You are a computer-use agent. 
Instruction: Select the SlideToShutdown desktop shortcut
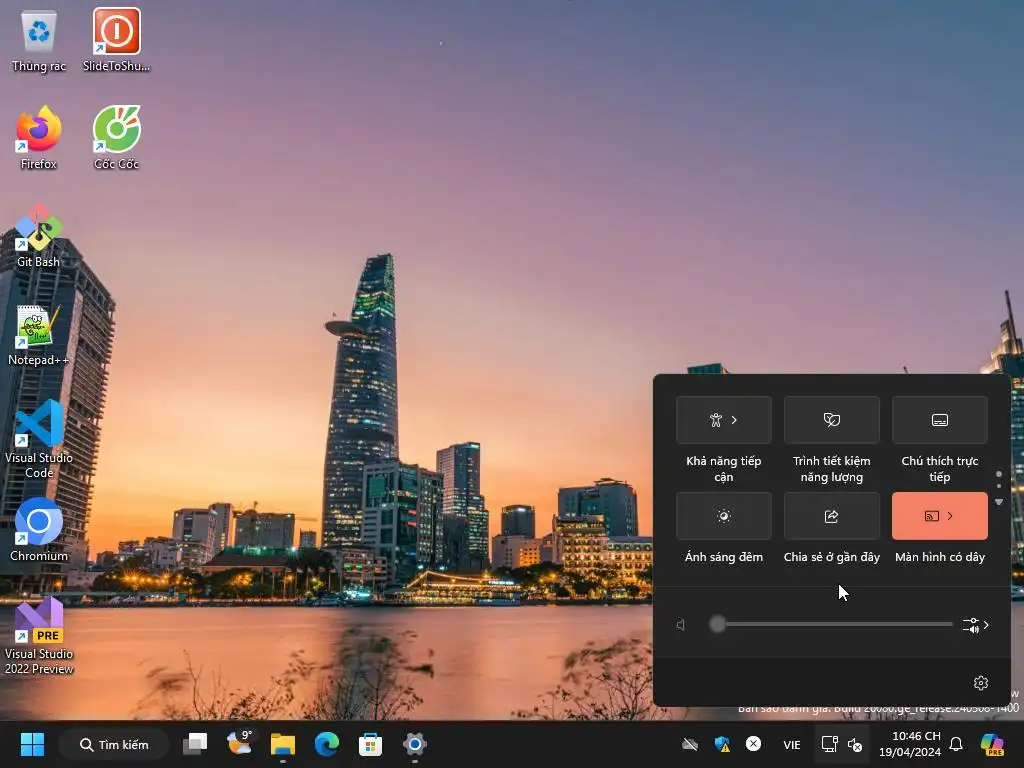click(116, 40)
